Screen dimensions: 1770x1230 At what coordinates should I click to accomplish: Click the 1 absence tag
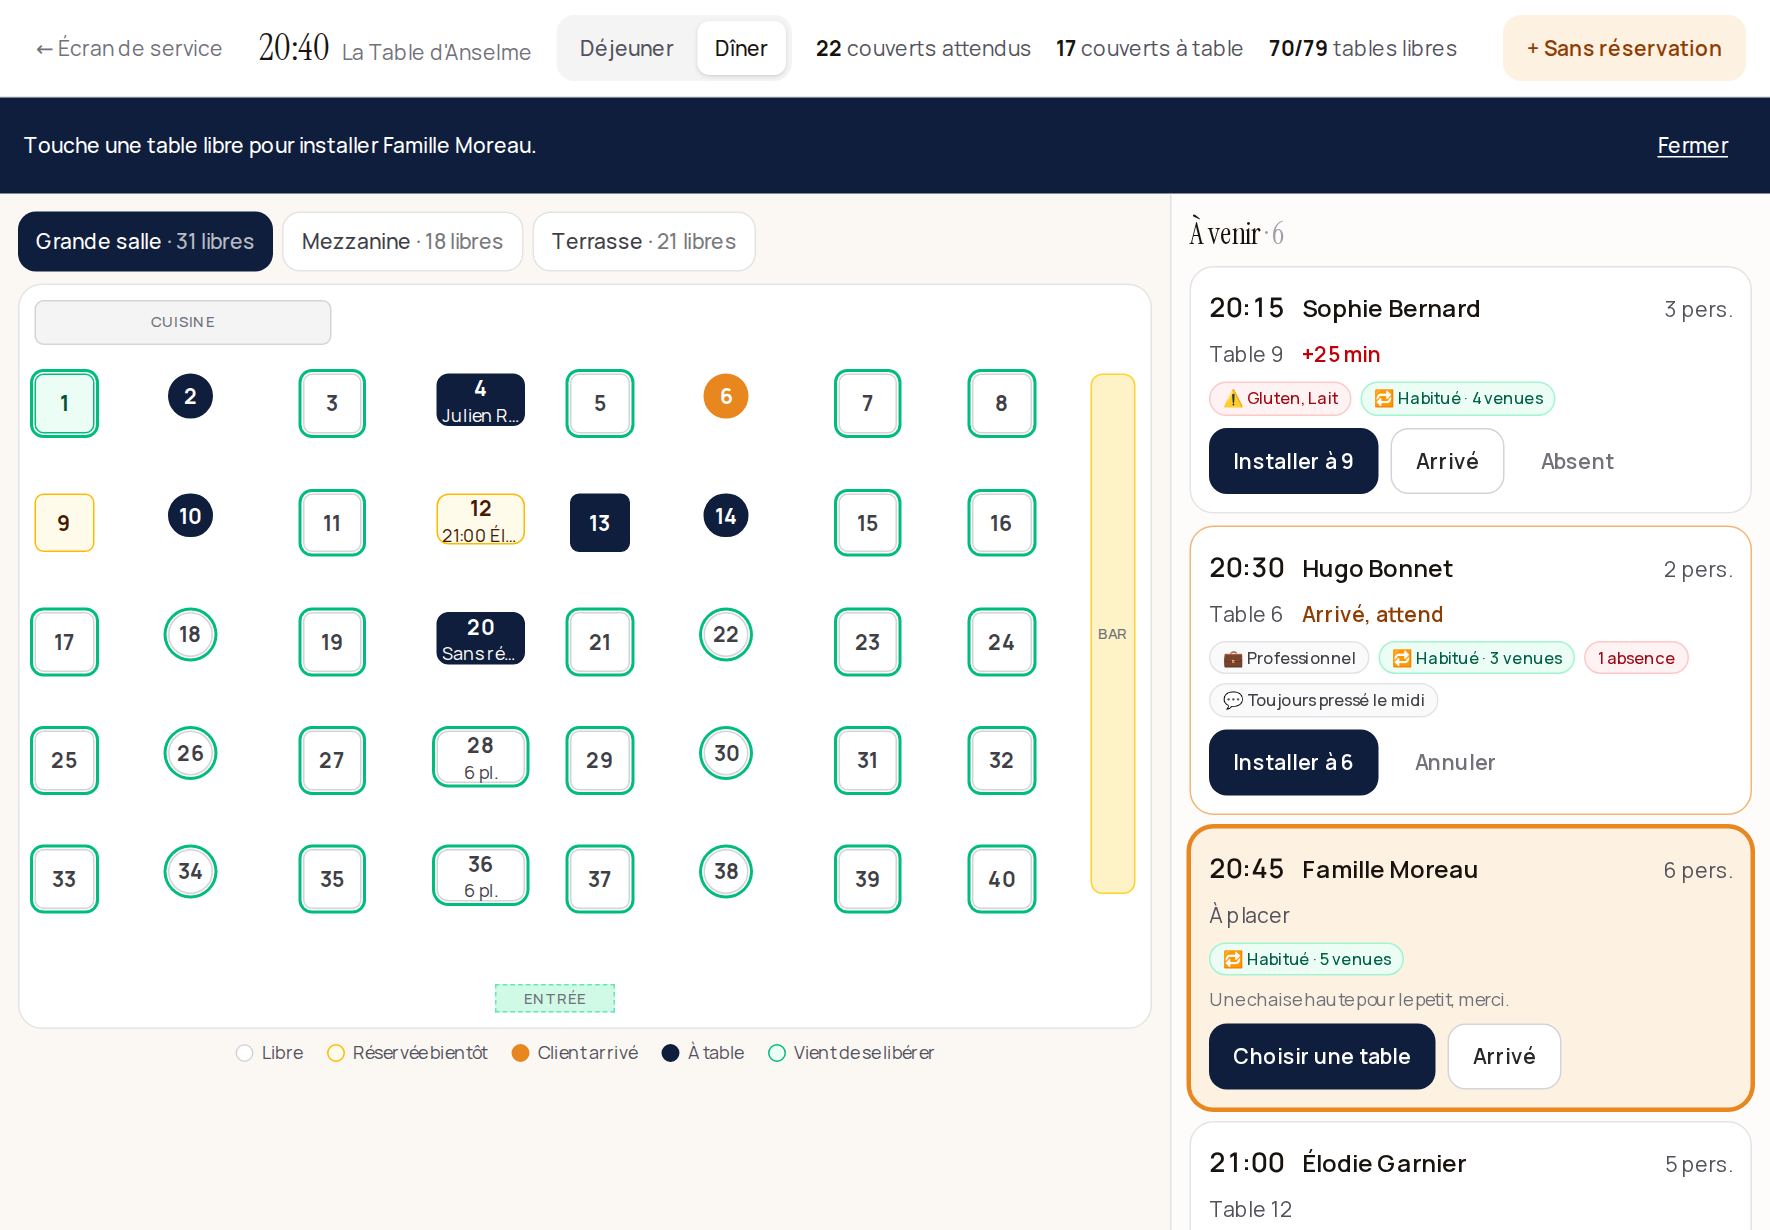[1636, 658]
